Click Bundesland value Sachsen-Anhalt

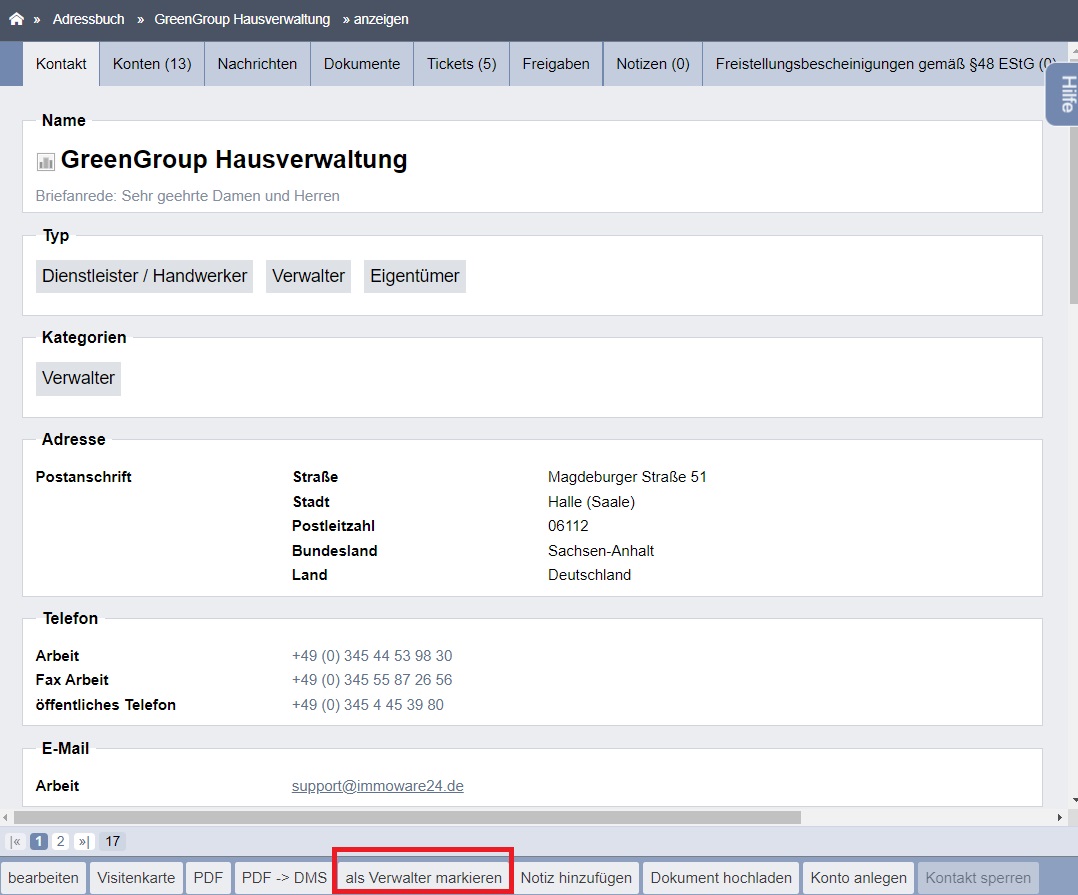(601, 551)
